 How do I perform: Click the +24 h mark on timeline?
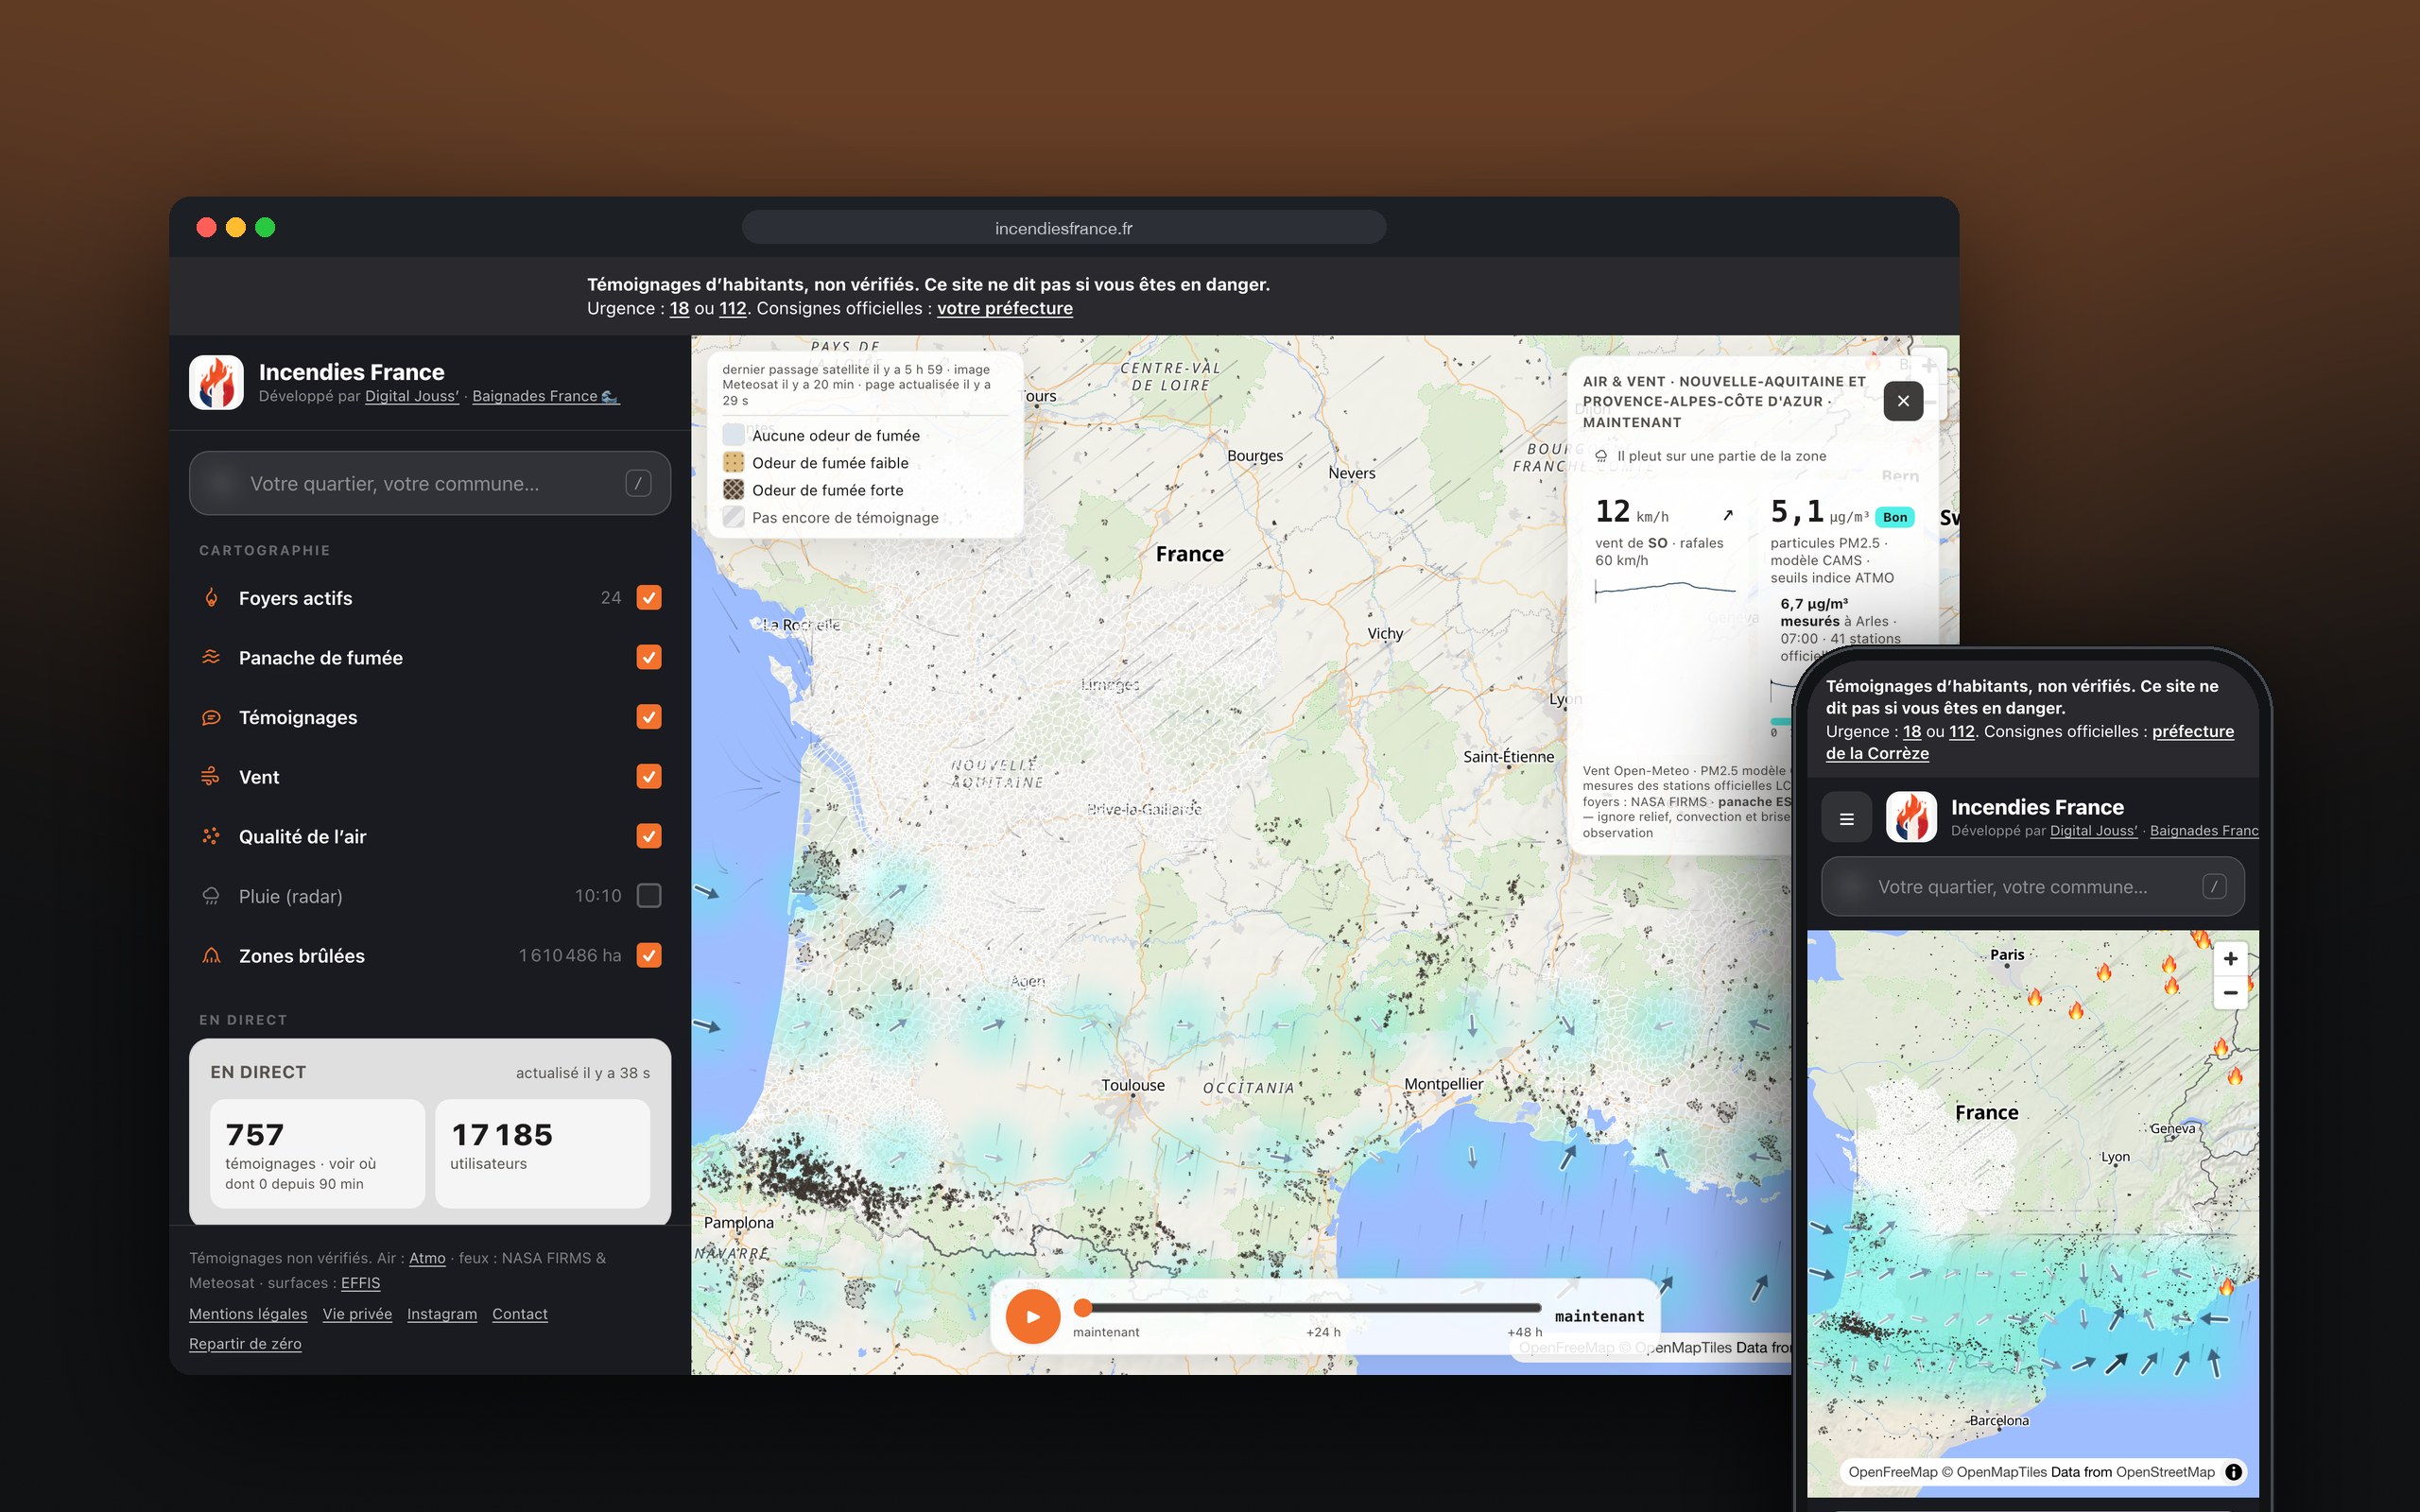point(1323,1332)
